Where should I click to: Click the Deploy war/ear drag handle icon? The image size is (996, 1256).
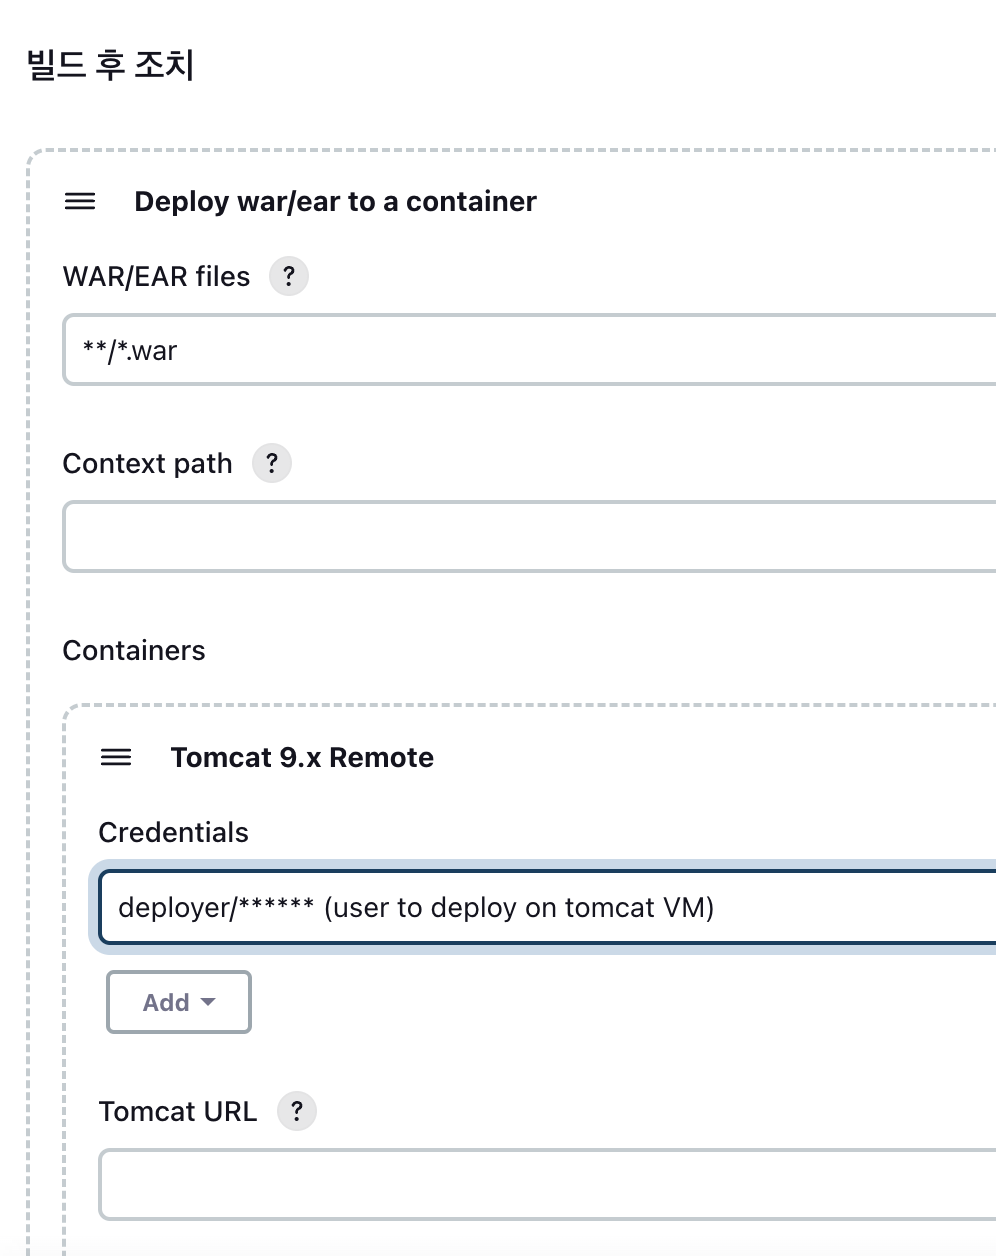tap(80, 202)
